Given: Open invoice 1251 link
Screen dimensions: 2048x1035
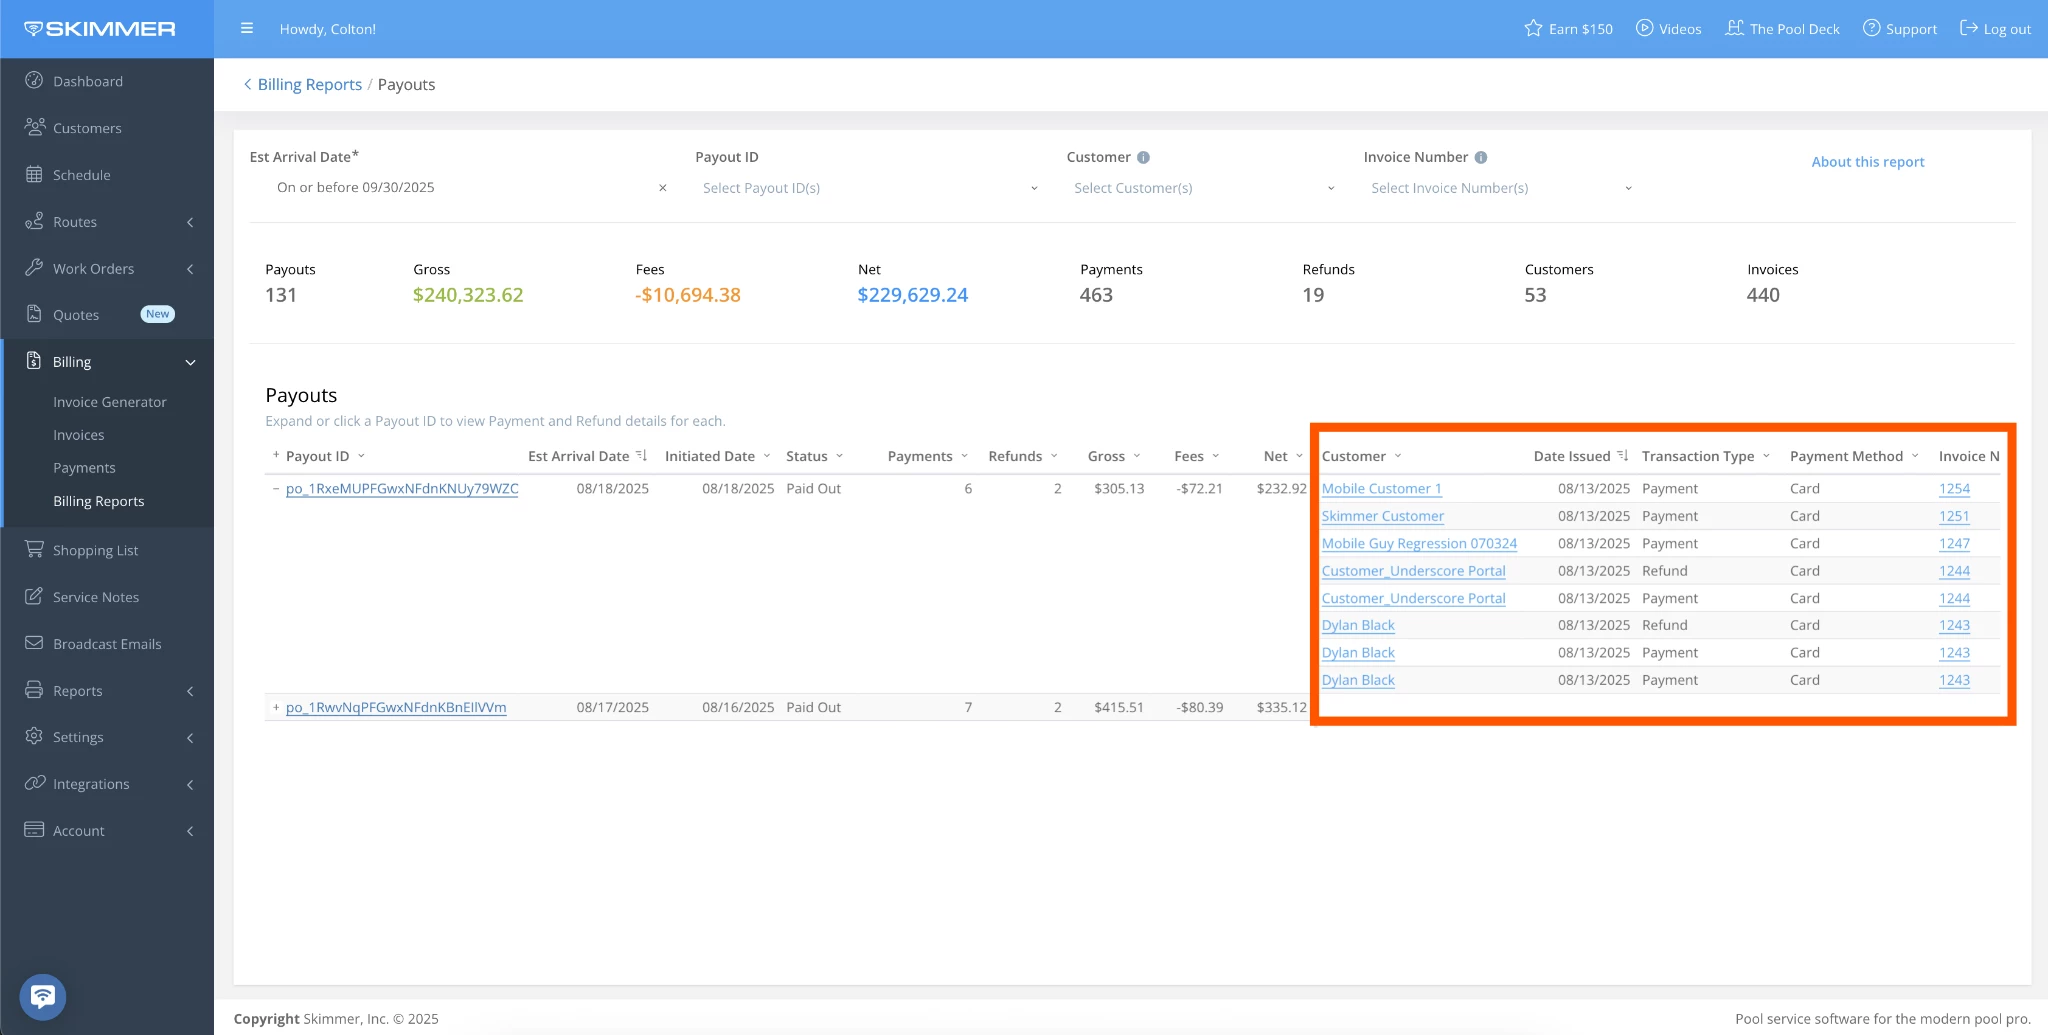Looking at the screenshot, I should pos(1954,516).
